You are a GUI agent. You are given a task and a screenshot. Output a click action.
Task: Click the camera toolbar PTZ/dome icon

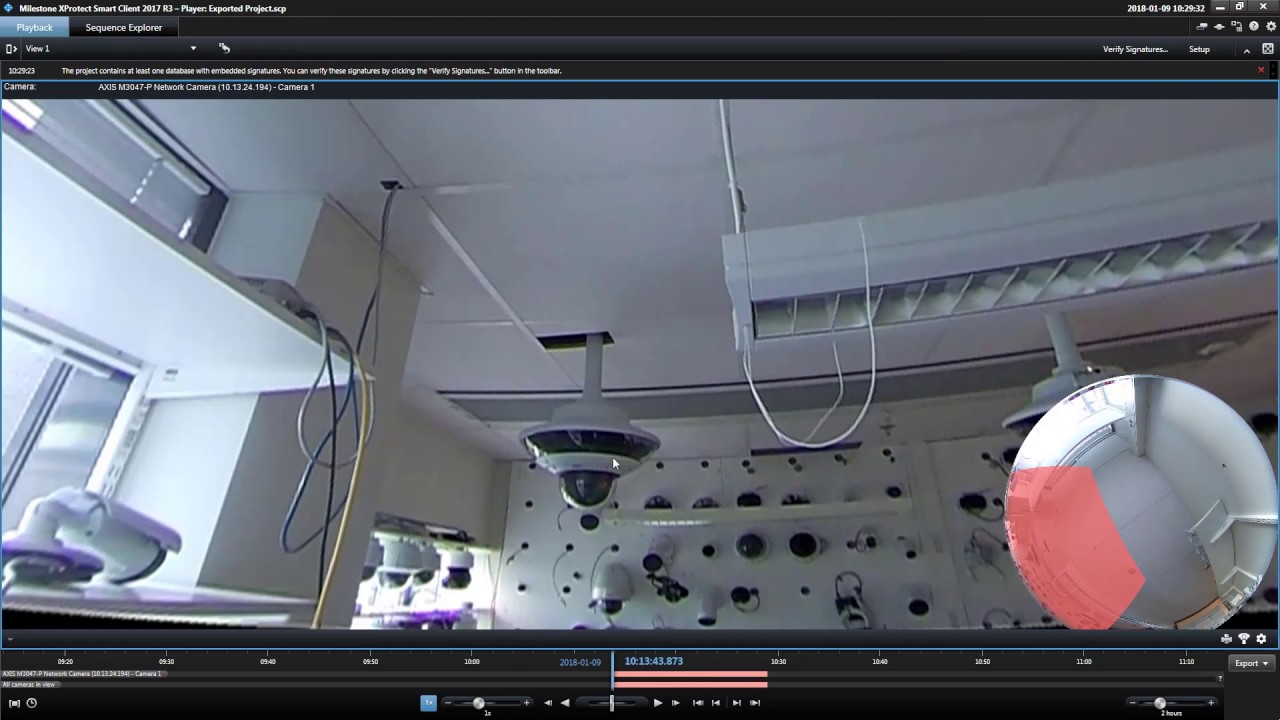pos(1244,639)
